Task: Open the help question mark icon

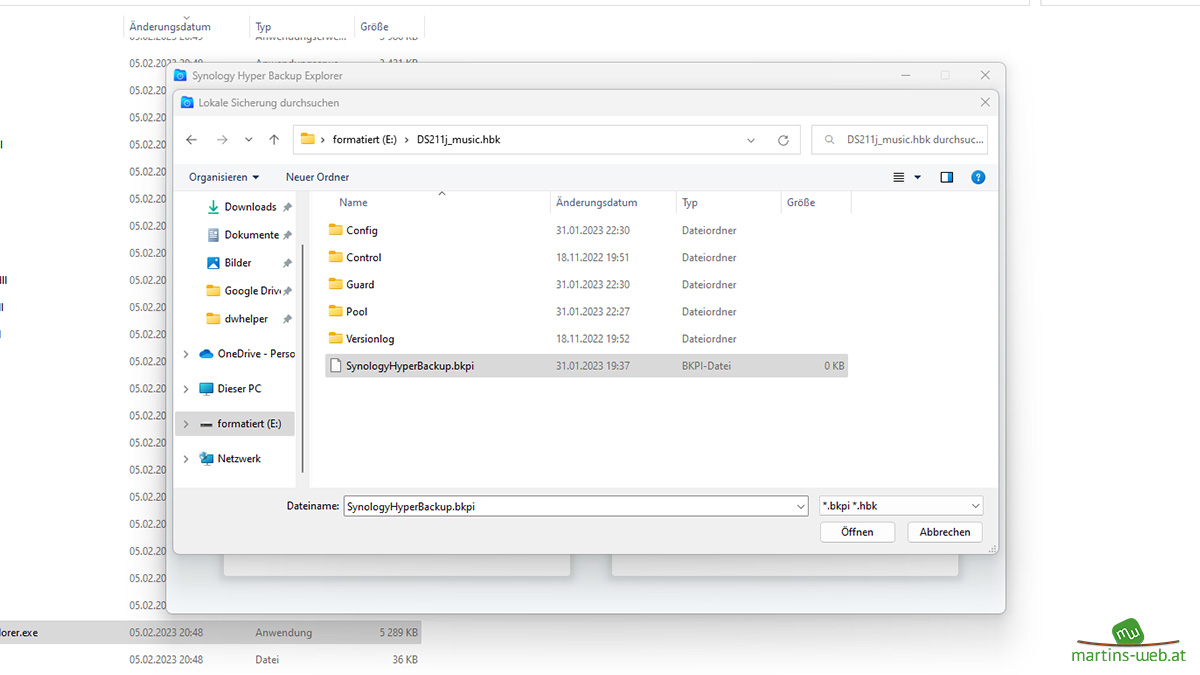Action: tap(978, 177)
